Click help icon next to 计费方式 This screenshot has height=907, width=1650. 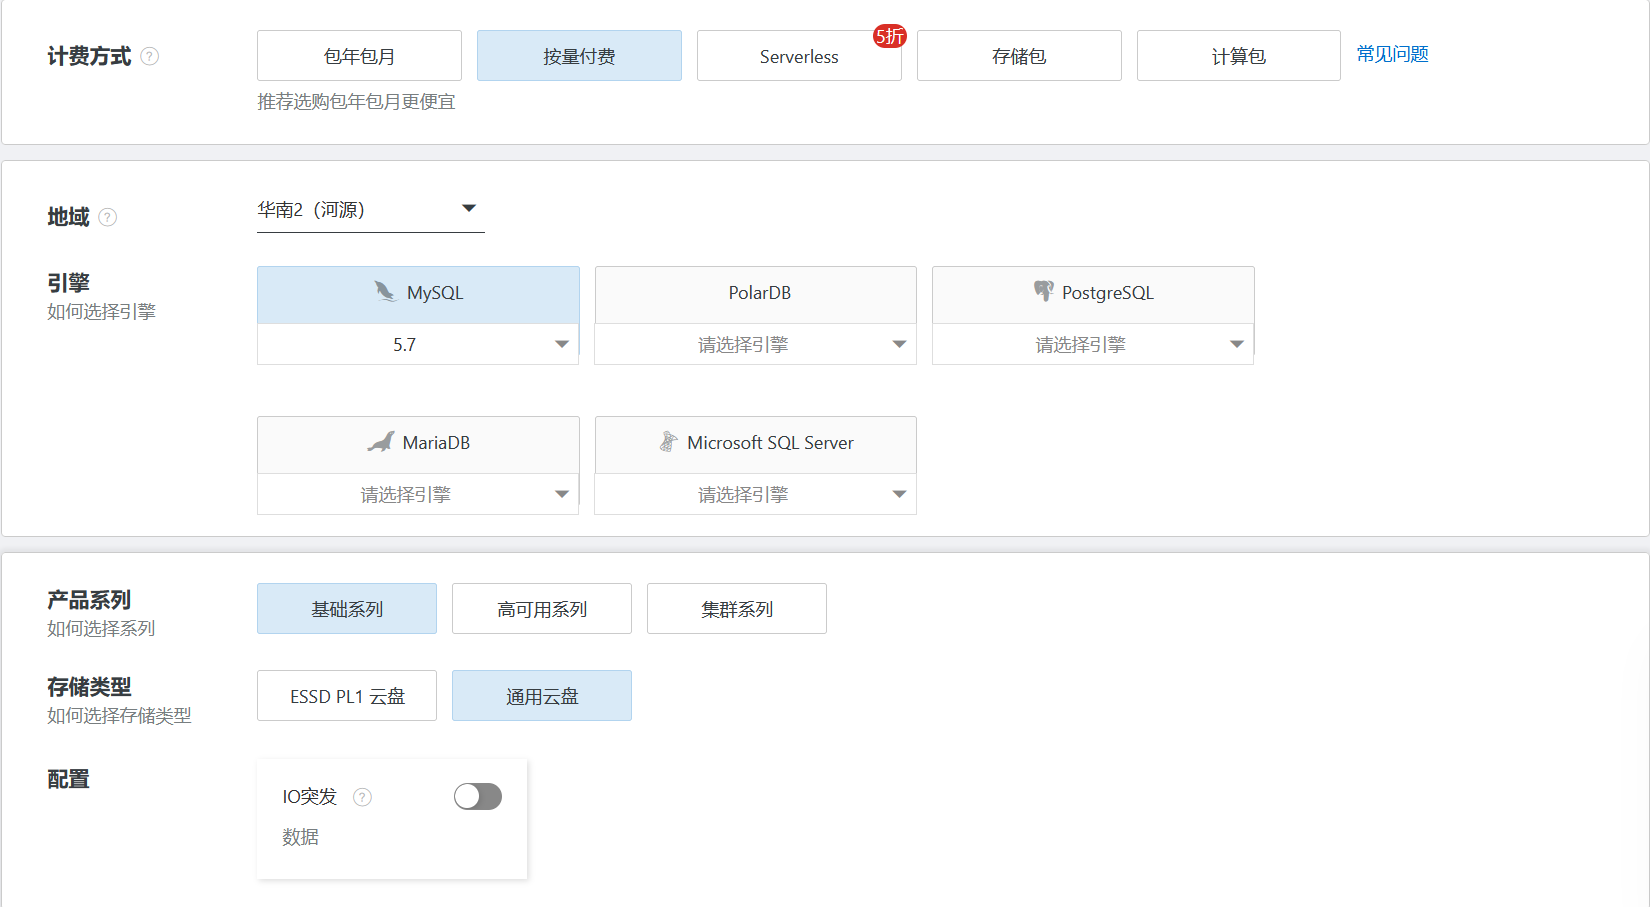[150, 56]
